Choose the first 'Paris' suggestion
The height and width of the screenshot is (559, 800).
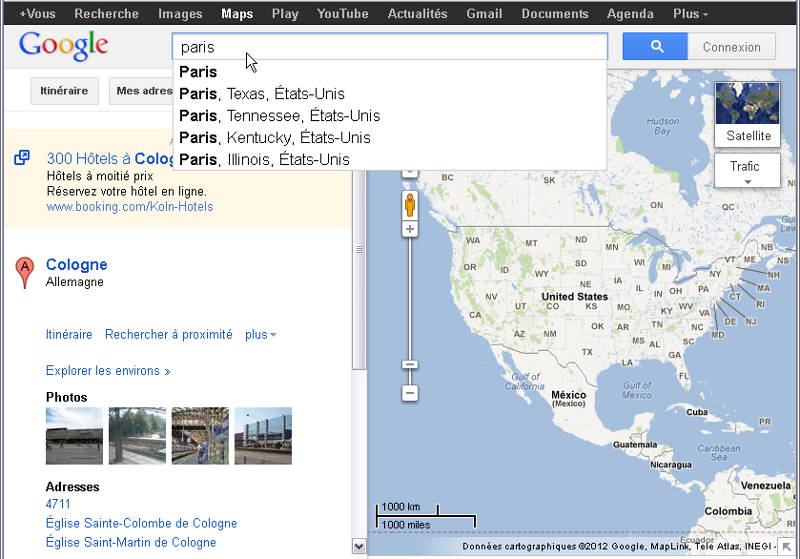390,72
